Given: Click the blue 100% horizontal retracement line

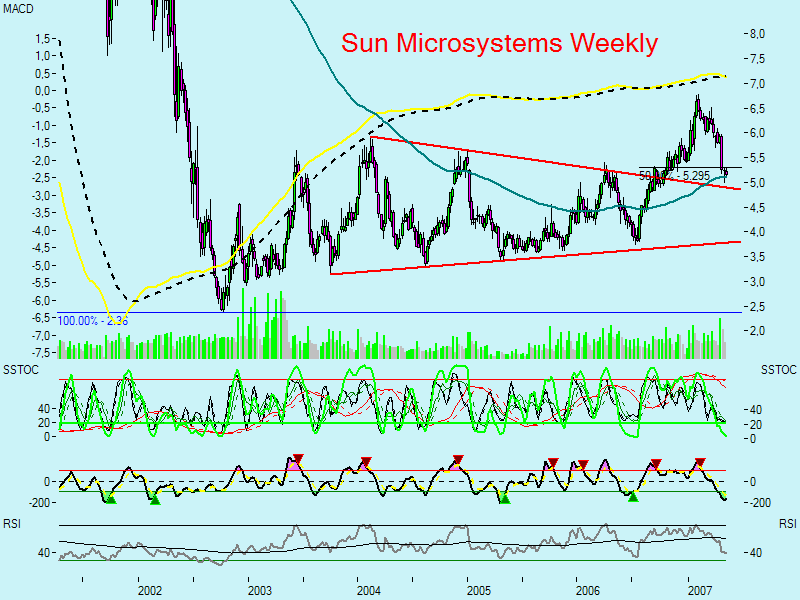Looking at the screenshot, I should [398, 312].
